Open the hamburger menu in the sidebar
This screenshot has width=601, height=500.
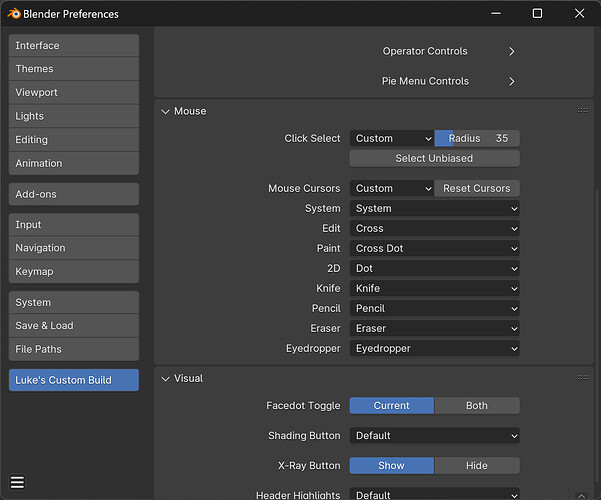click(x=17, y=482)
